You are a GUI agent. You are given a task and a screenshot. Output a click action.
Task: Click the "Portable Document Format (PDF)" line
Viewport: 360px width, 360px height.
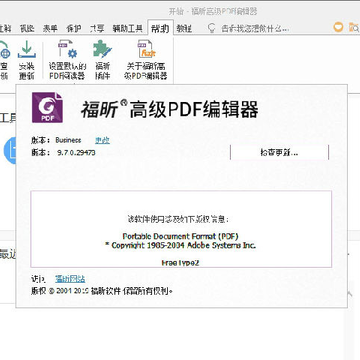(180, 237)
